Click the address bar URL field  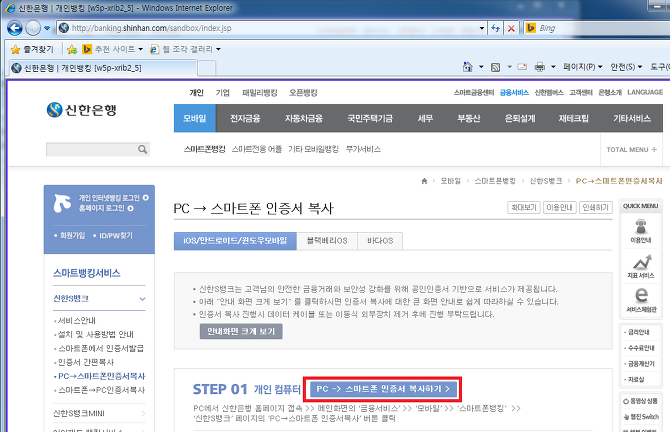click(x=272, y=28)
